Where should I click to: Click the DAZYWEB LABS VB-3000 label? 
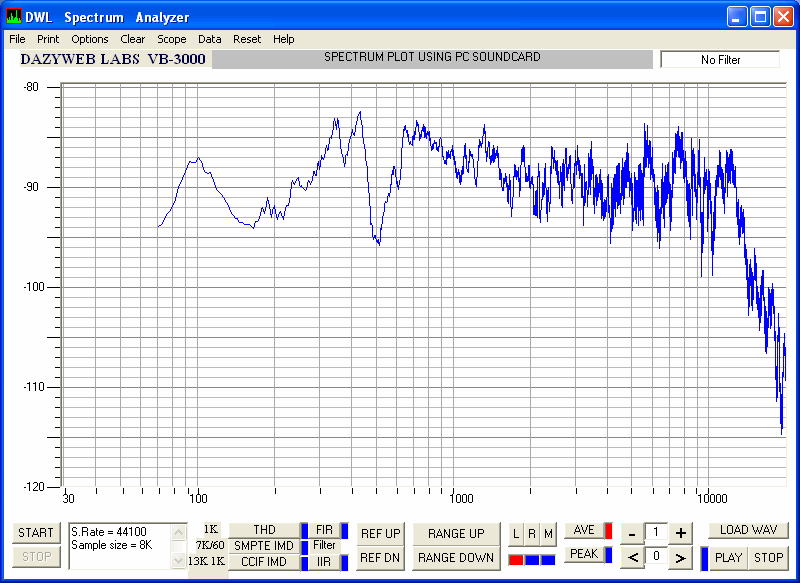(x=113, y=59)
